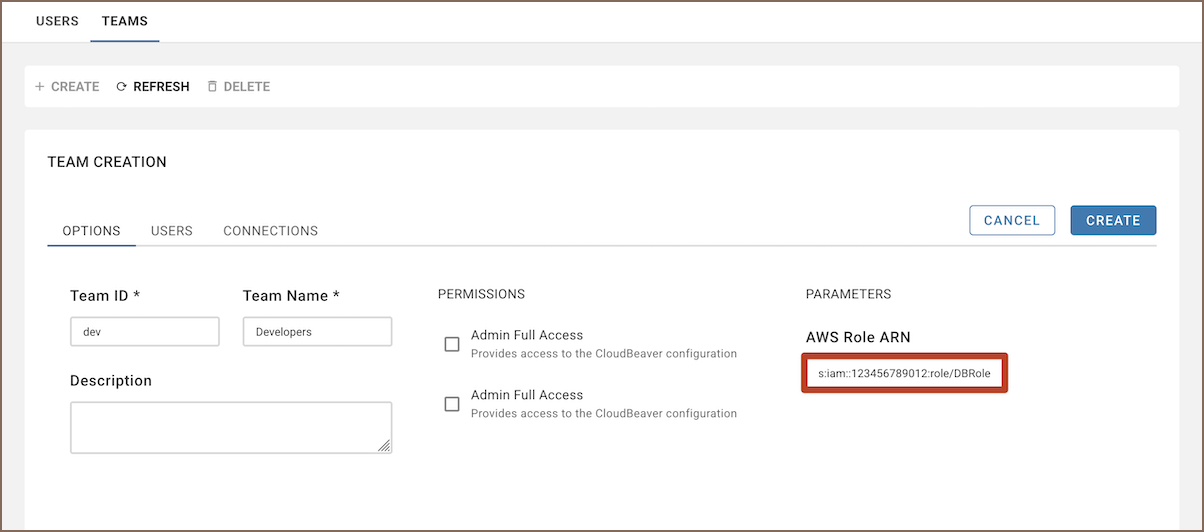The image size is (1204, 532).
Task: Enable the upper Admin Full Access checkbox
Action: [x=452, y=344]
